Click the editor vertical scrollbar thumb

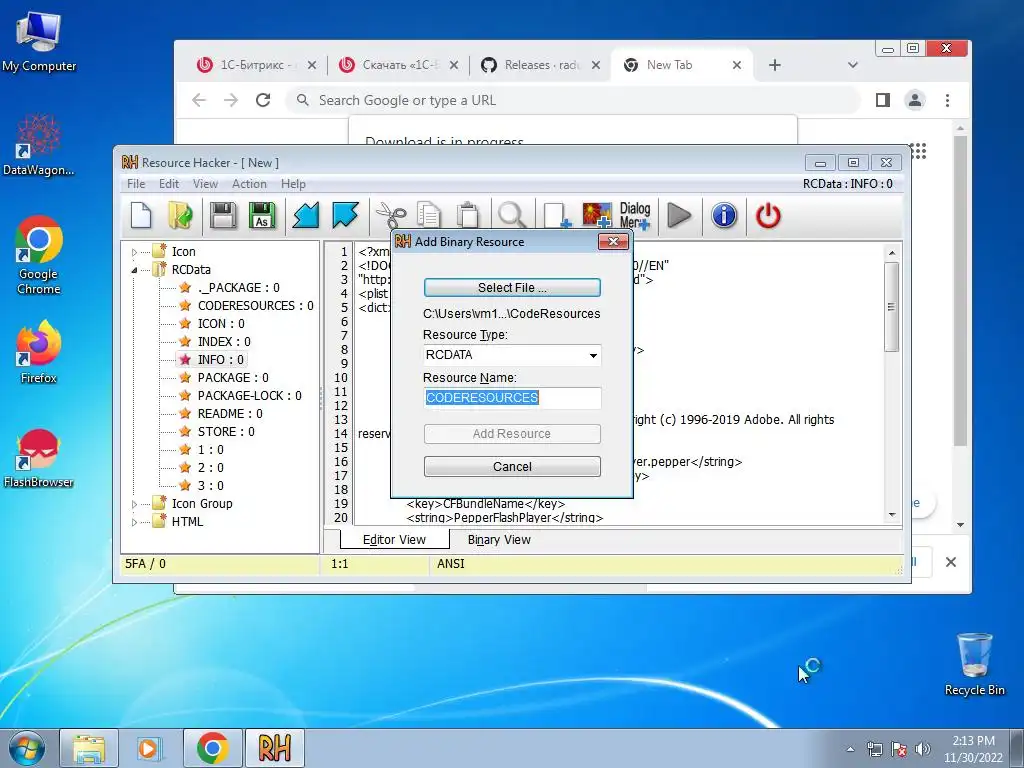click(891, 307)
